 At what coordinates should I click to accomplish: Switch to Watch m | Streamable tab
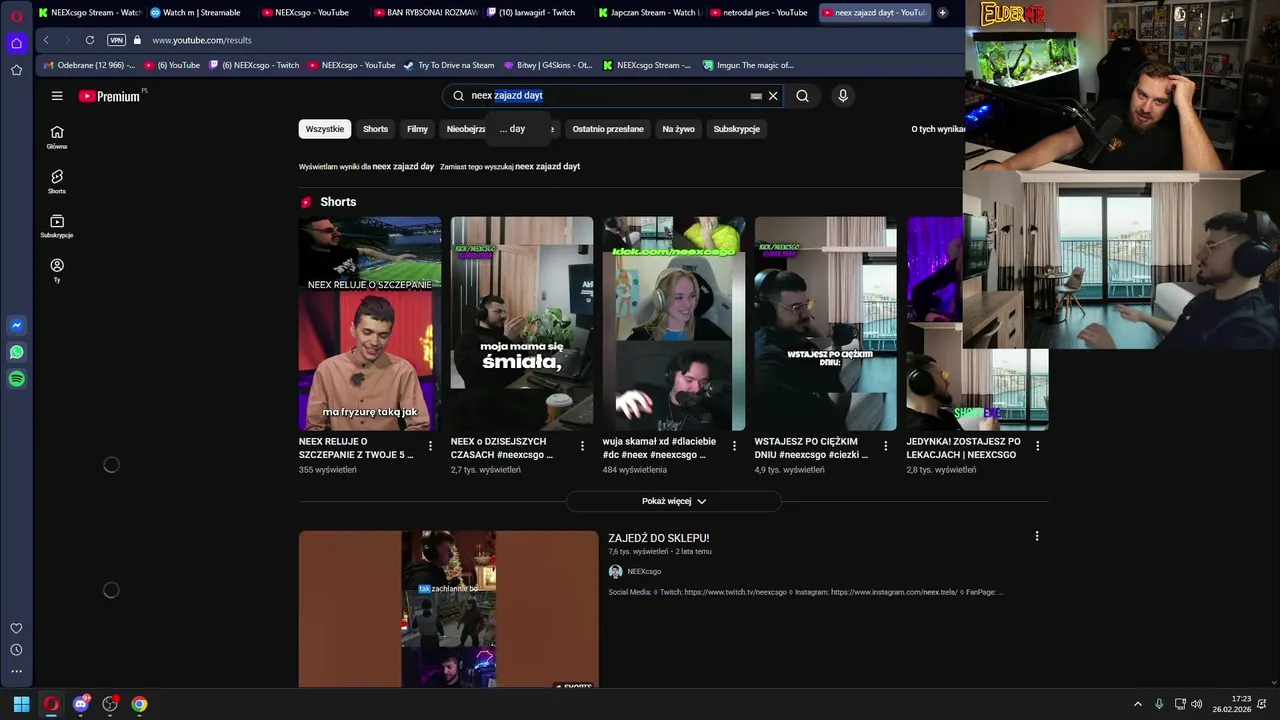(199, 12)
